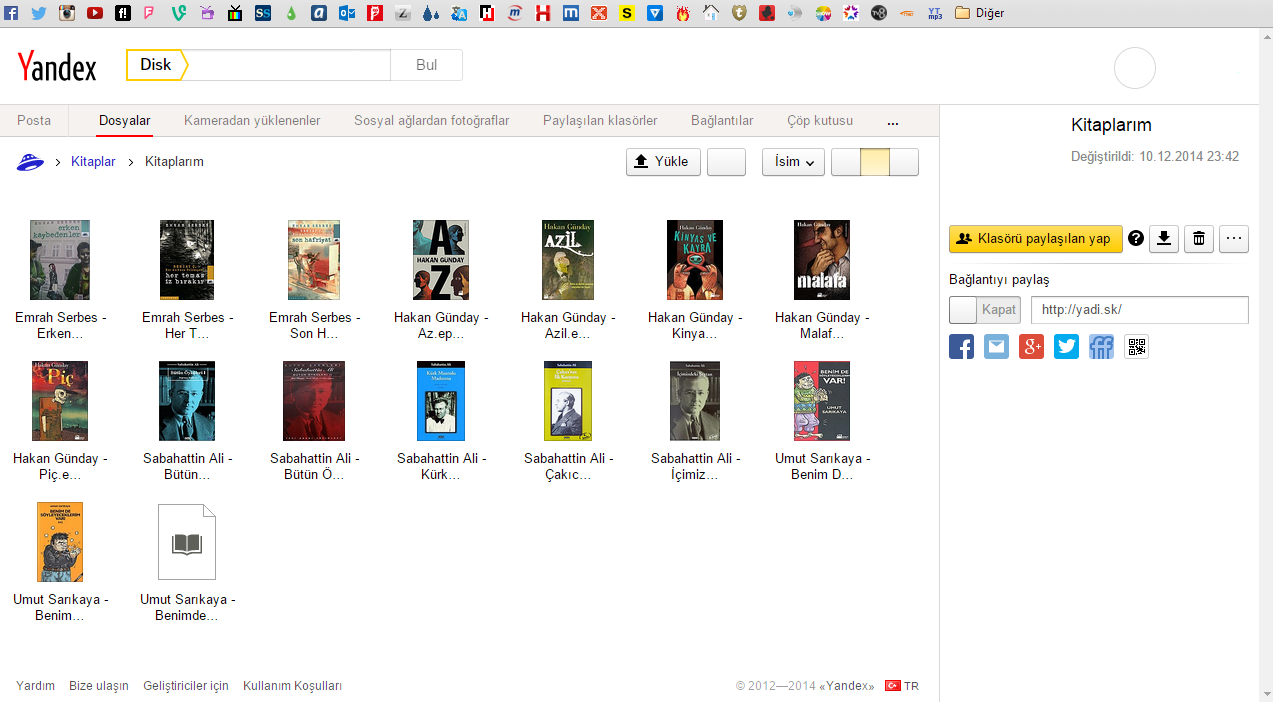Select the Umut Sarıkaya - Benimde generic book file
The width and height of the screenshot is (1273, 702).
(x=187, y=563)
